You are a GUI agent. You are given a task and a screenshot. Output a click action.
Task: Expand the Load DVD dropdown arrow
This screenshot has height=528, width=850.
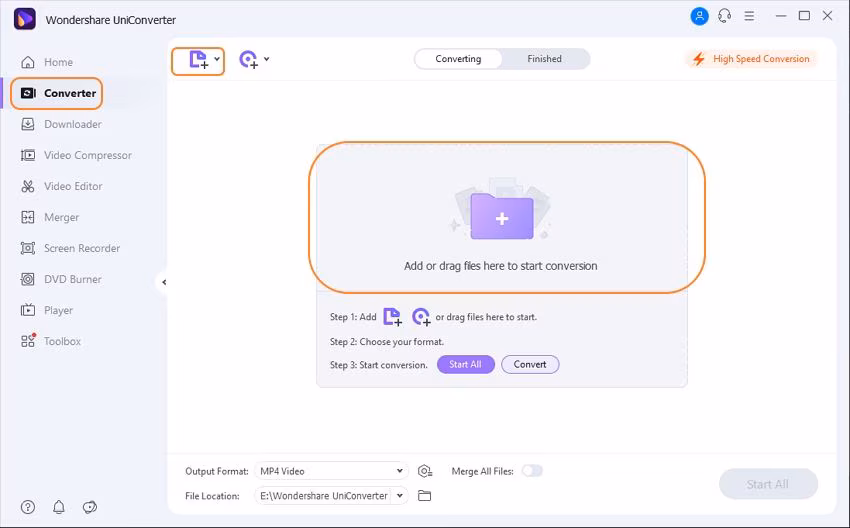click(267, 59)
